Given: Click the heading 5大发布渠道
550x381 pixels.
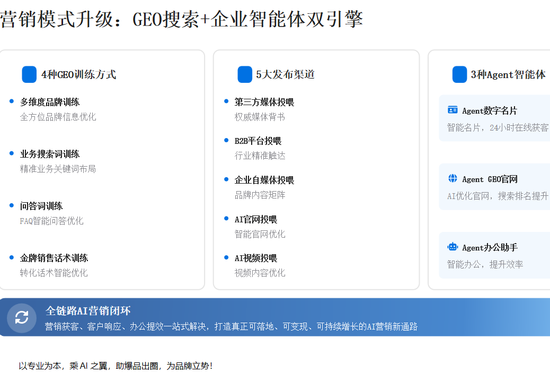Looking at the screenshot, I should (x=285, y=75).
